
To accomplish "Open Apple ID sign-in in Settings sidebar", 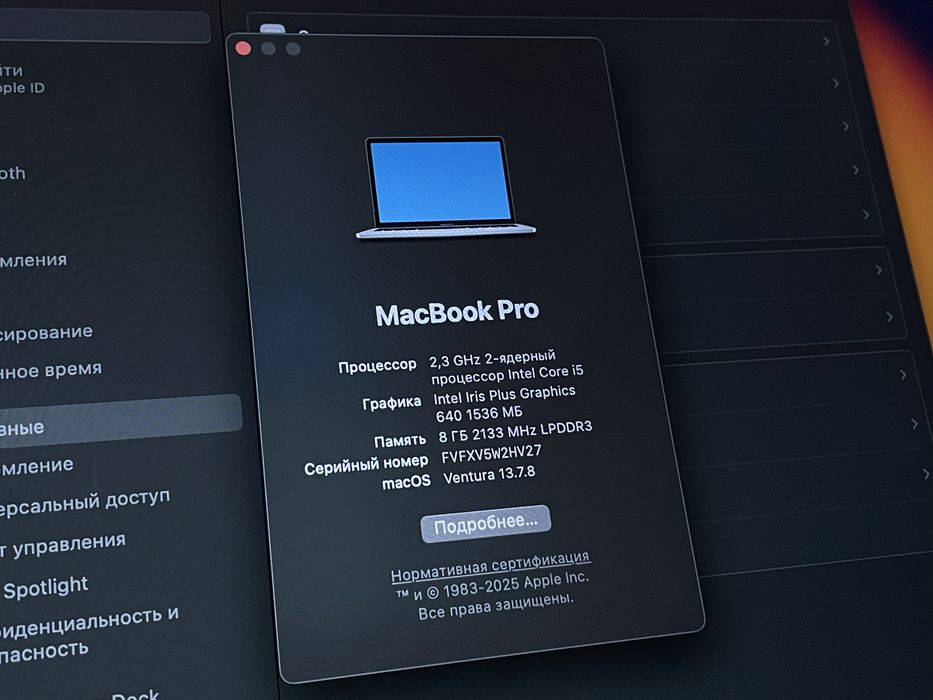I will [22, 79].
